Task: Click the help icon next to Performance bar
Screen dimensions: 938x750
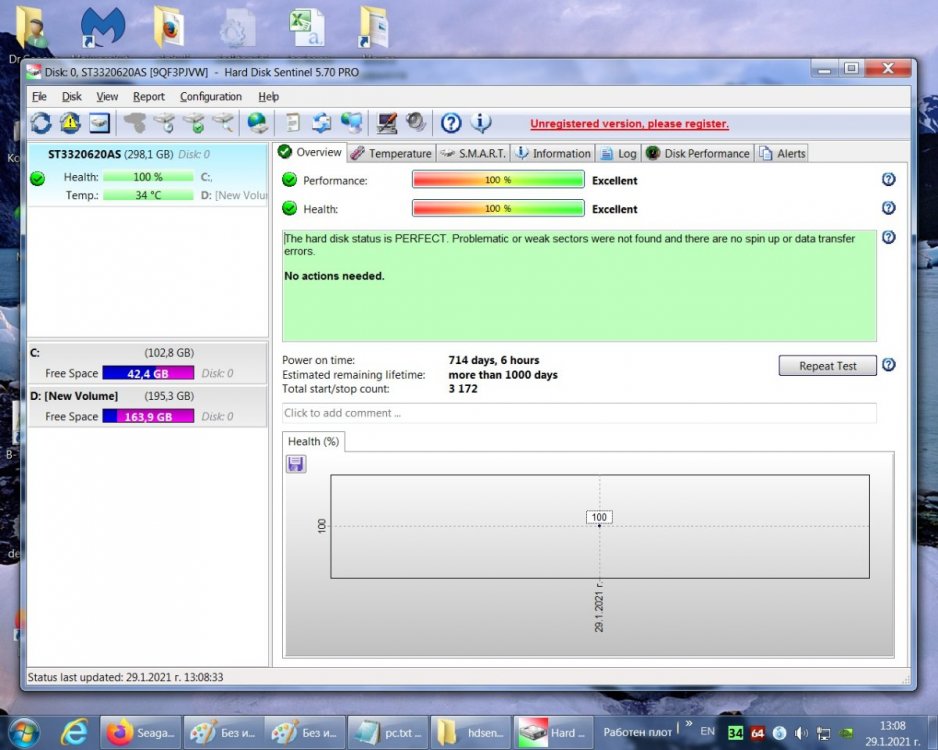Action: coord(888,180)
